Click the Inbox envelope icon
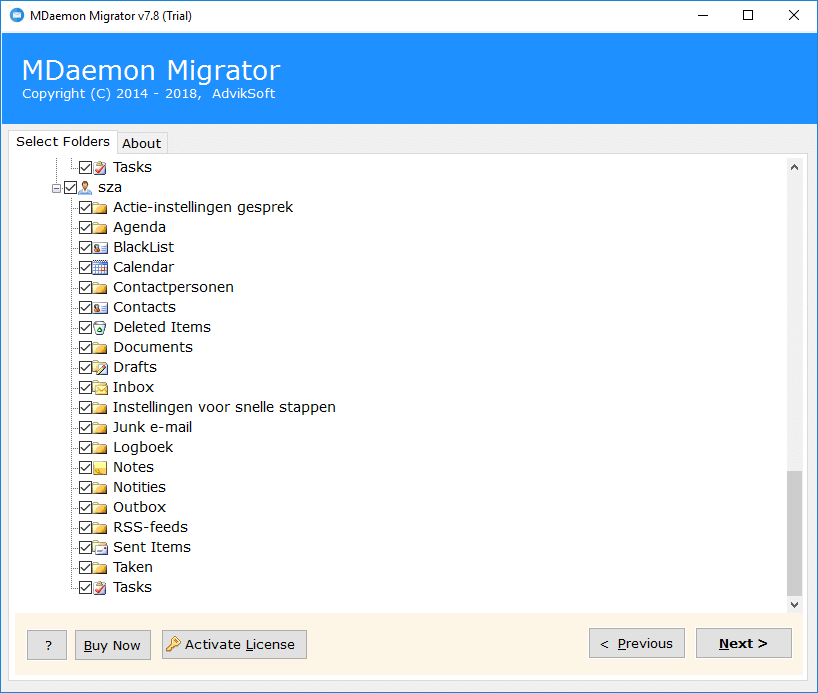The height and width of the screenshot is (693, 818). (x=98, y=387)
